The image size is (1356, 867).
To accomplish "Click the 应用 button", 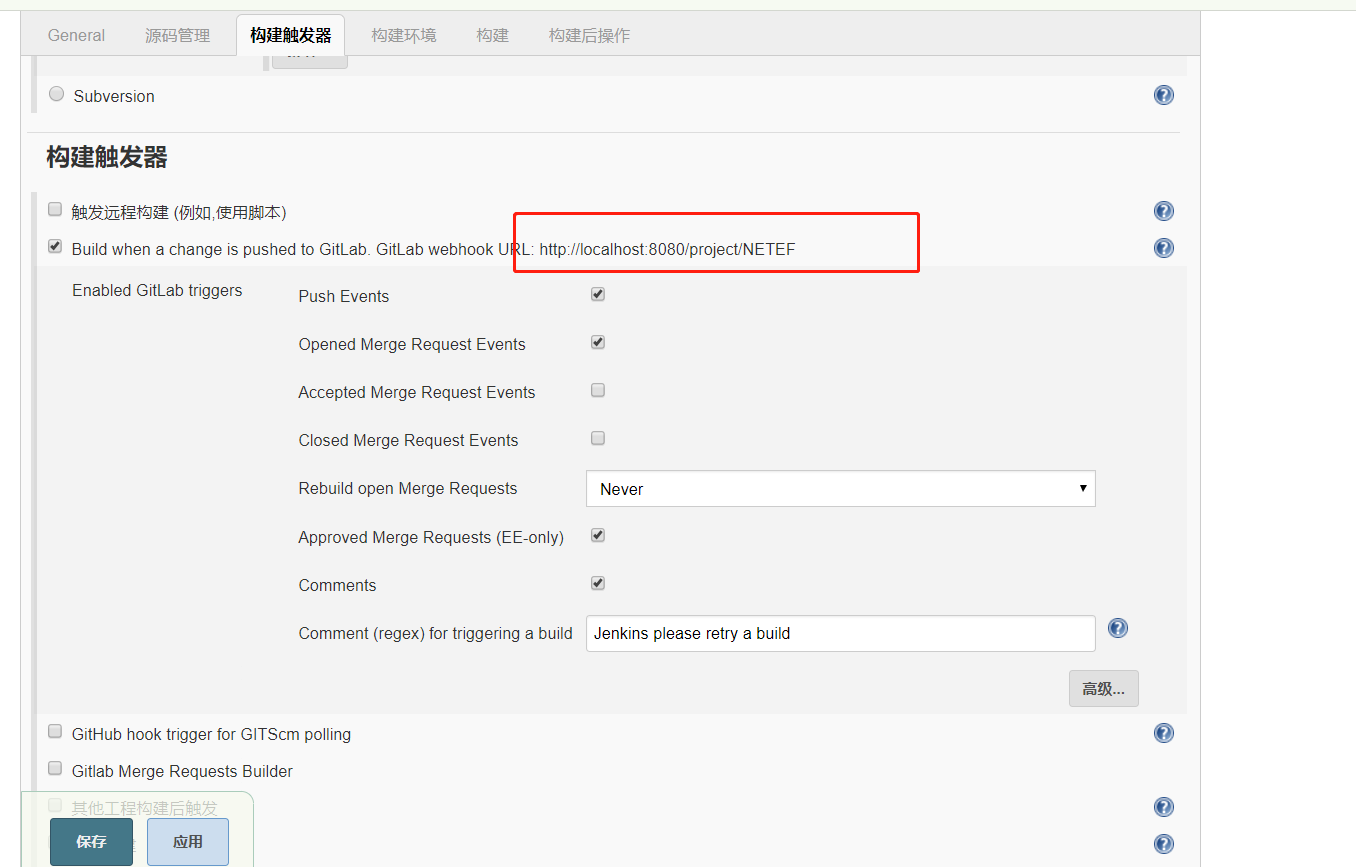I will (188, 842).
